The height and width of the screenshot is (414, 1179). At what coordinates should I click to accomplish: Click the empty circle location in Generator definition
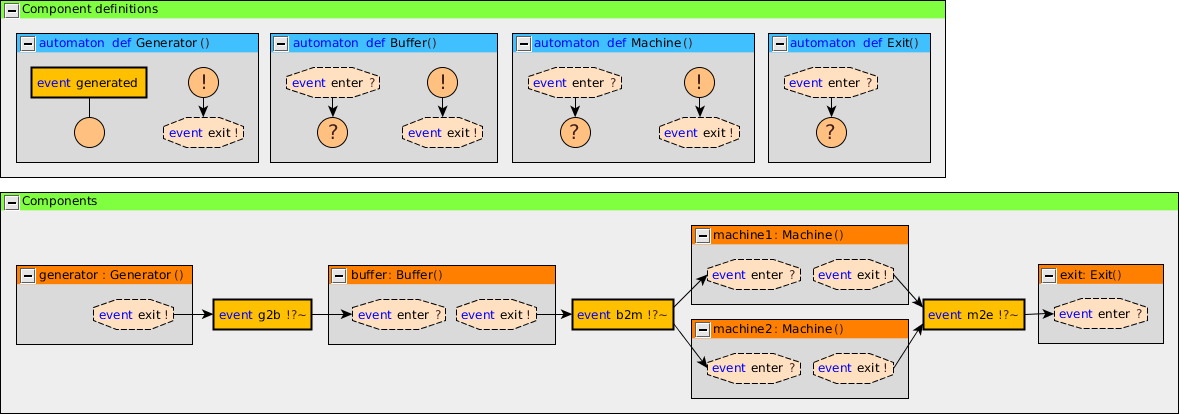coord(89,131)
